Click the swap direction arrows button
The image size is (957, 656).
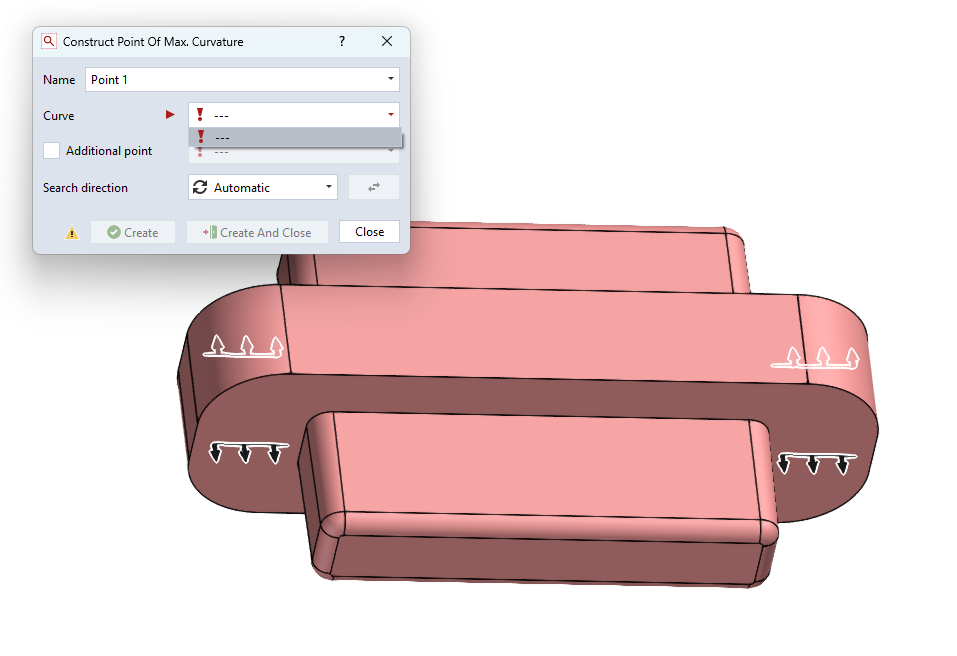[374, 187]
